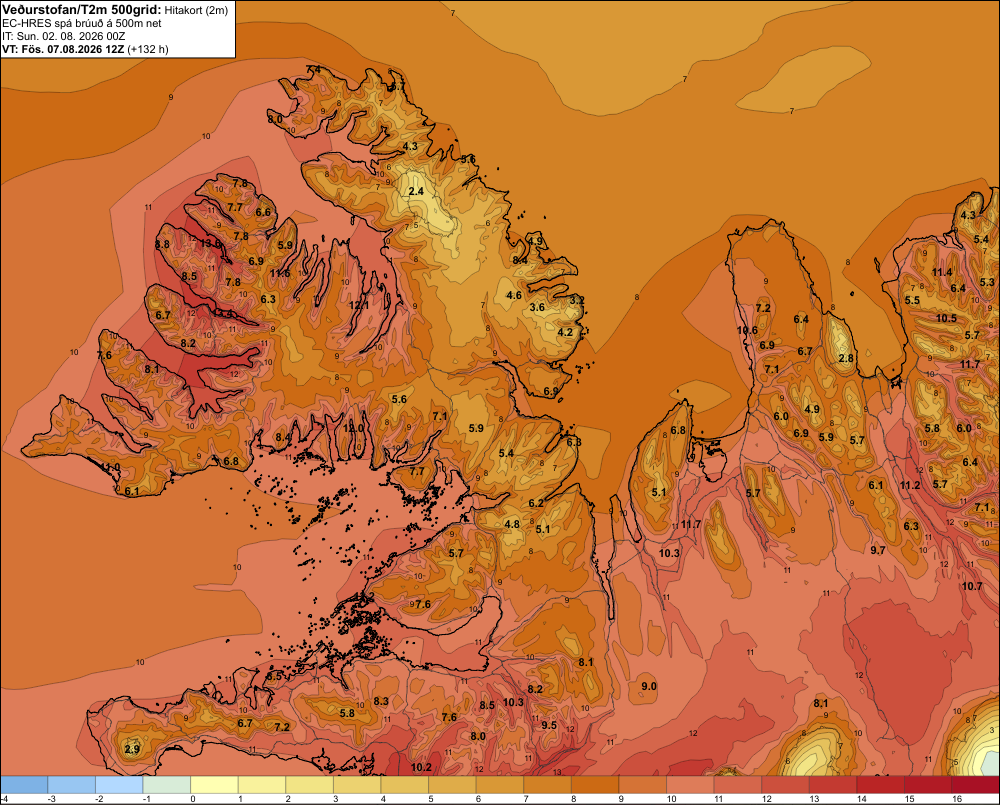1000x805 pixels.
Task: Click the 3.2 temperature value
Action: [577, 300]
